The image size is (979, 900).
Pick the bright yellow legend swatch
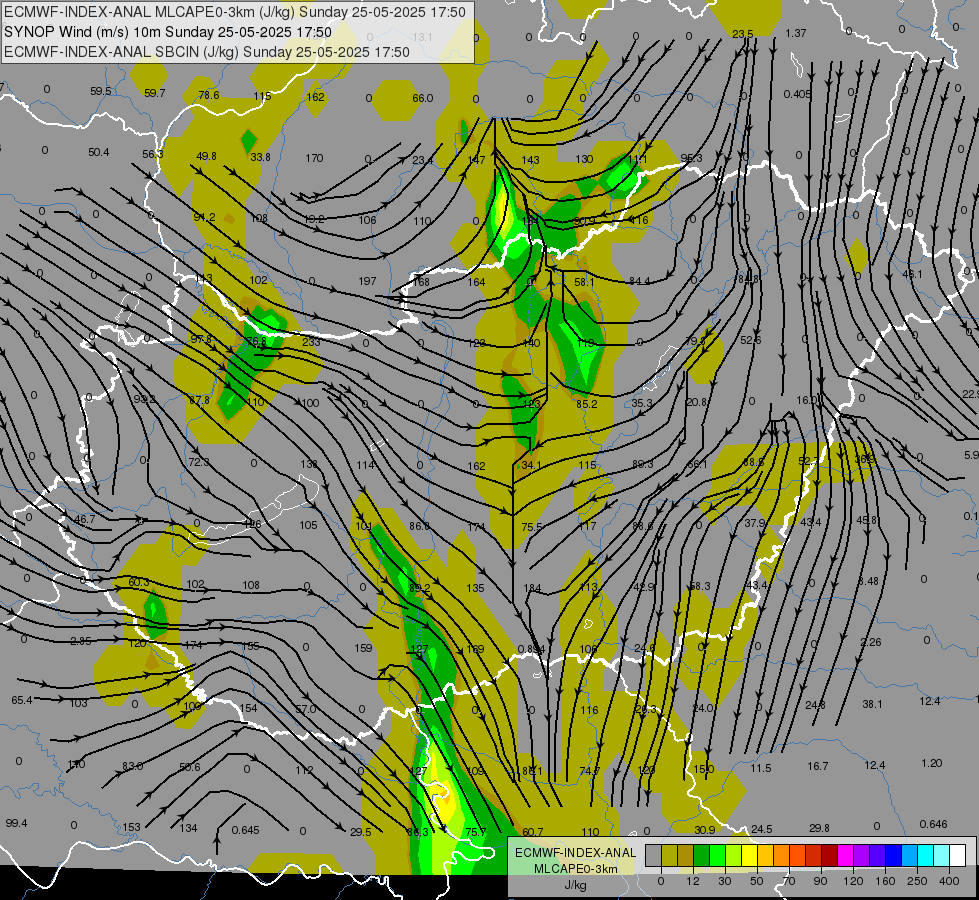tap(749, 856)
